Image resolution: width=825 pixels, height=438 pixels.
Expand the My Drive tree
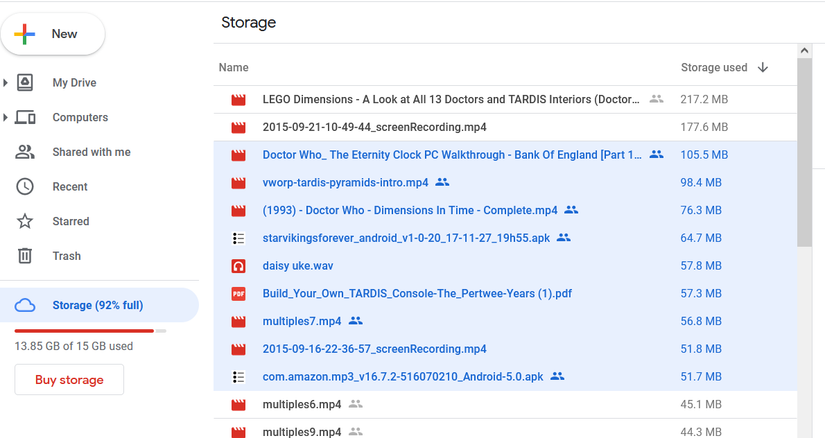(6, 83)
